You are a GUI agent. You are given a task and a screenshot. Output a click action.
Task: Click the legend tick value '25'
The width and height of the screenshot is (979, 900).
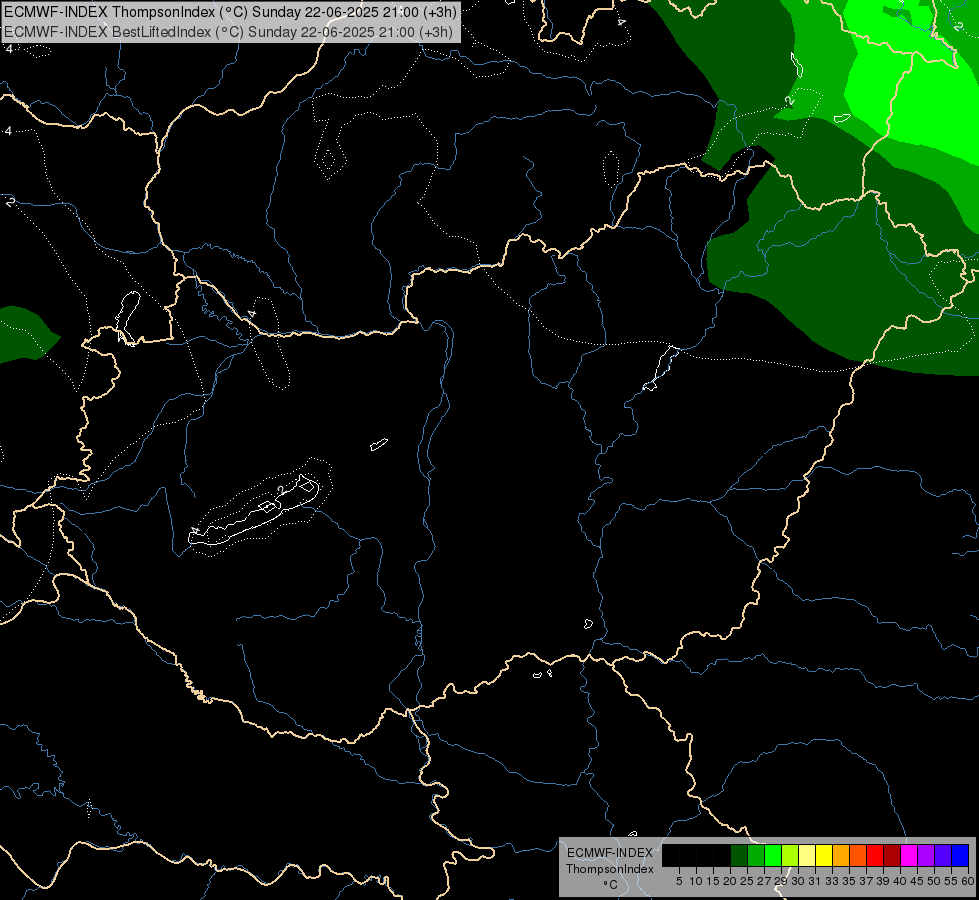click(747, 881)
